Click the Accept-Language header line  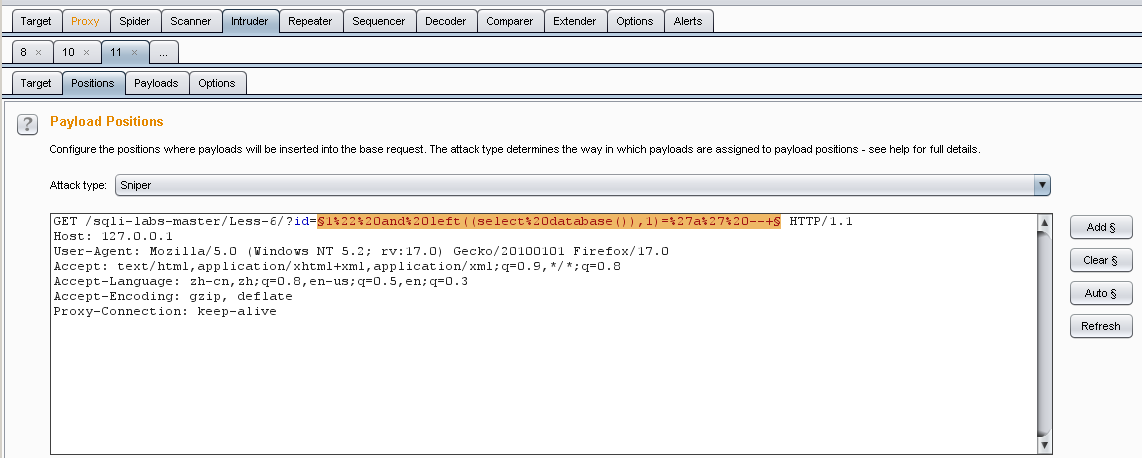(x=261, y=281)
